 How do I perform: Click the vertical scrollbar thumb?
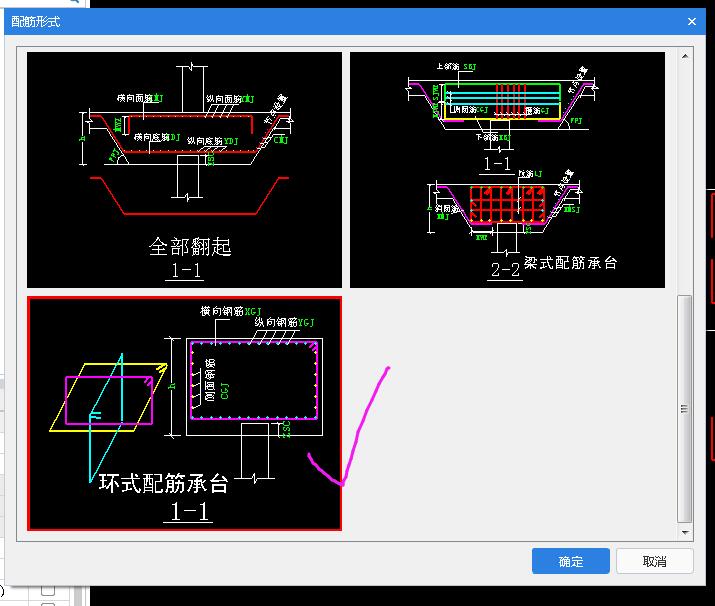684,409
